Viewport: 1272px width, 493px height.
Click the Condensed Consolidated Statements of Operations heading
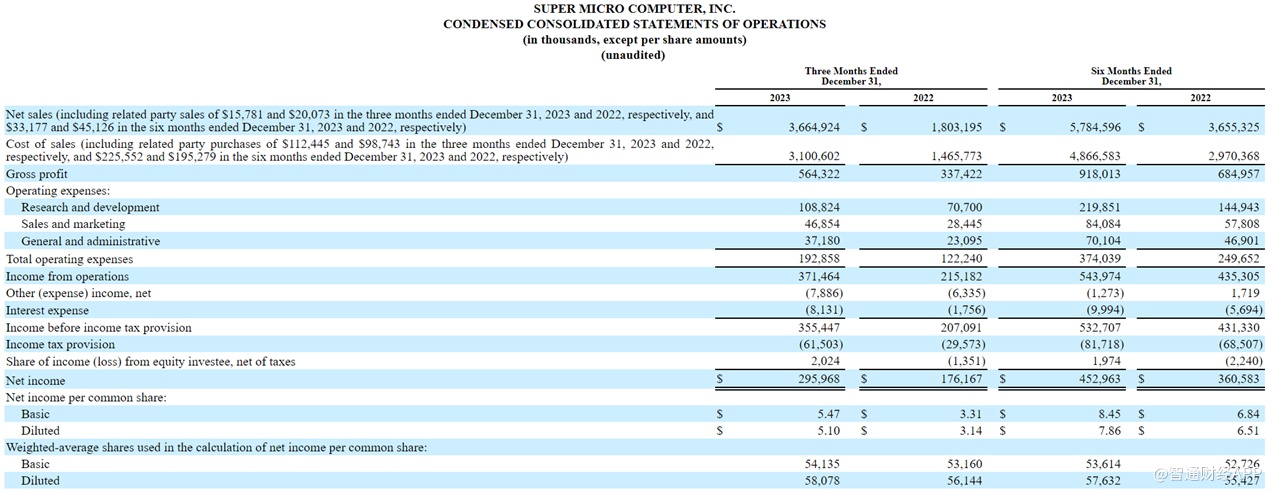(x=634, y=24)
